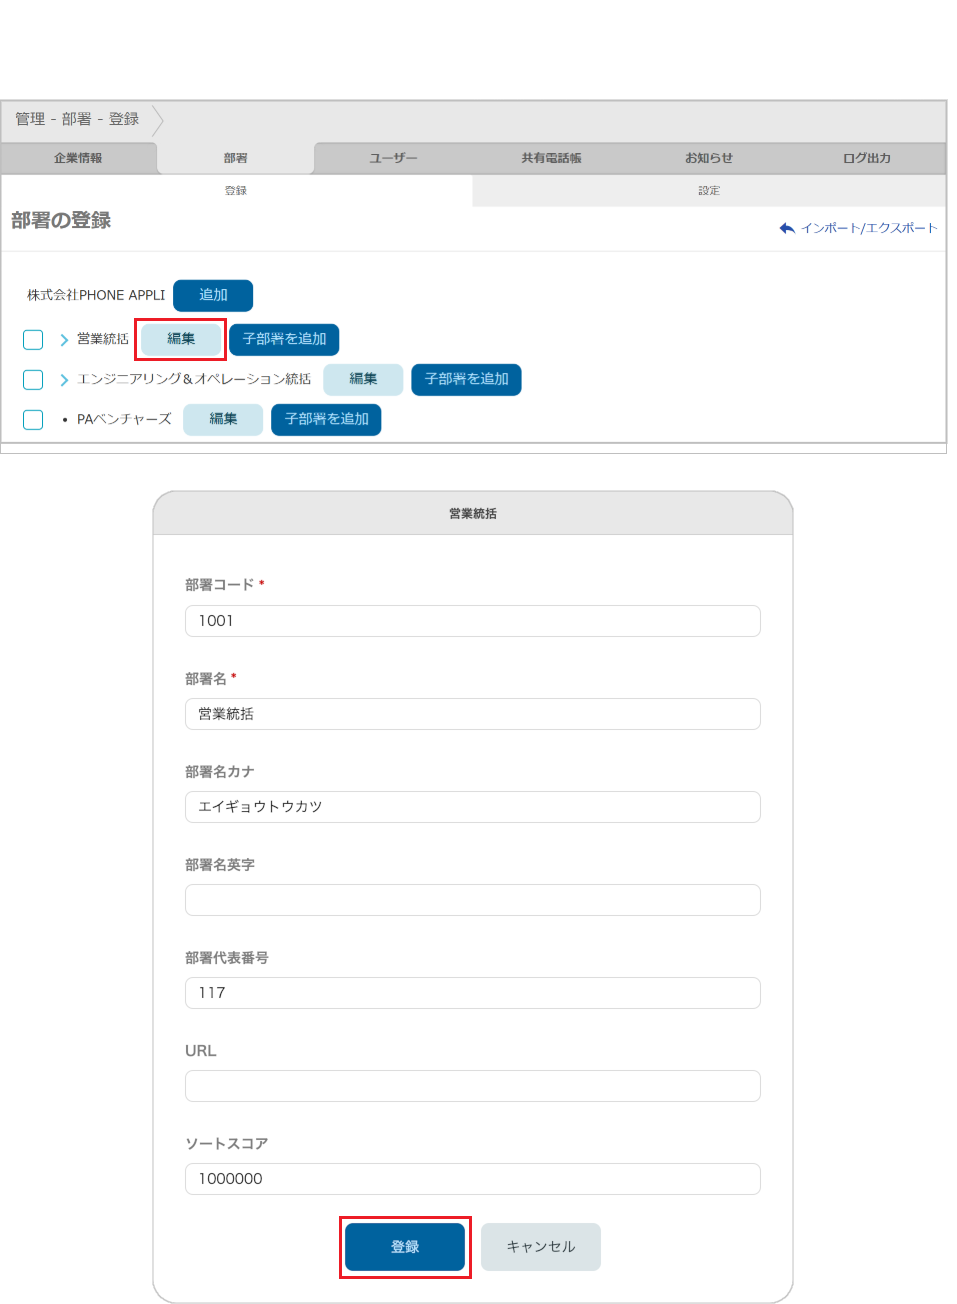
Task: Check the 営業統括 department checkbox
Action: pyautogui.click(x=33, y=339)
